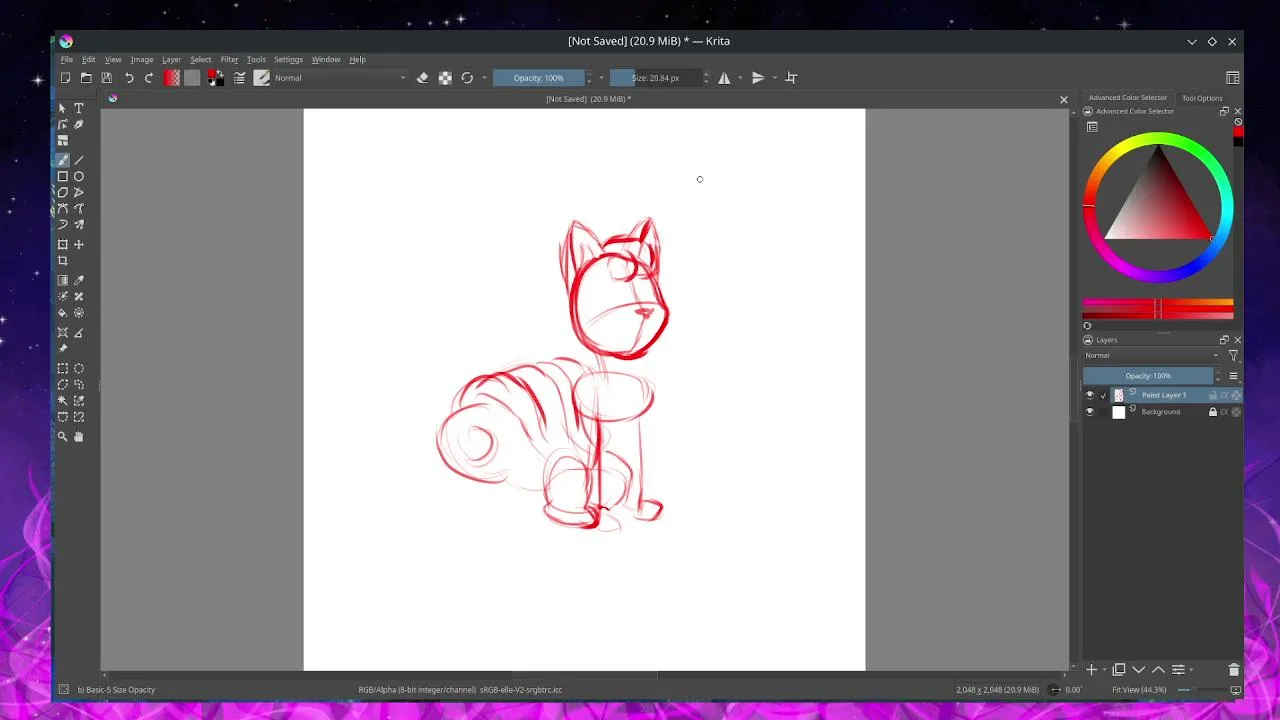Viewport: 1280px width, 720px height.
Task: Open the brush preset chooser
Action: pos(262,78)
